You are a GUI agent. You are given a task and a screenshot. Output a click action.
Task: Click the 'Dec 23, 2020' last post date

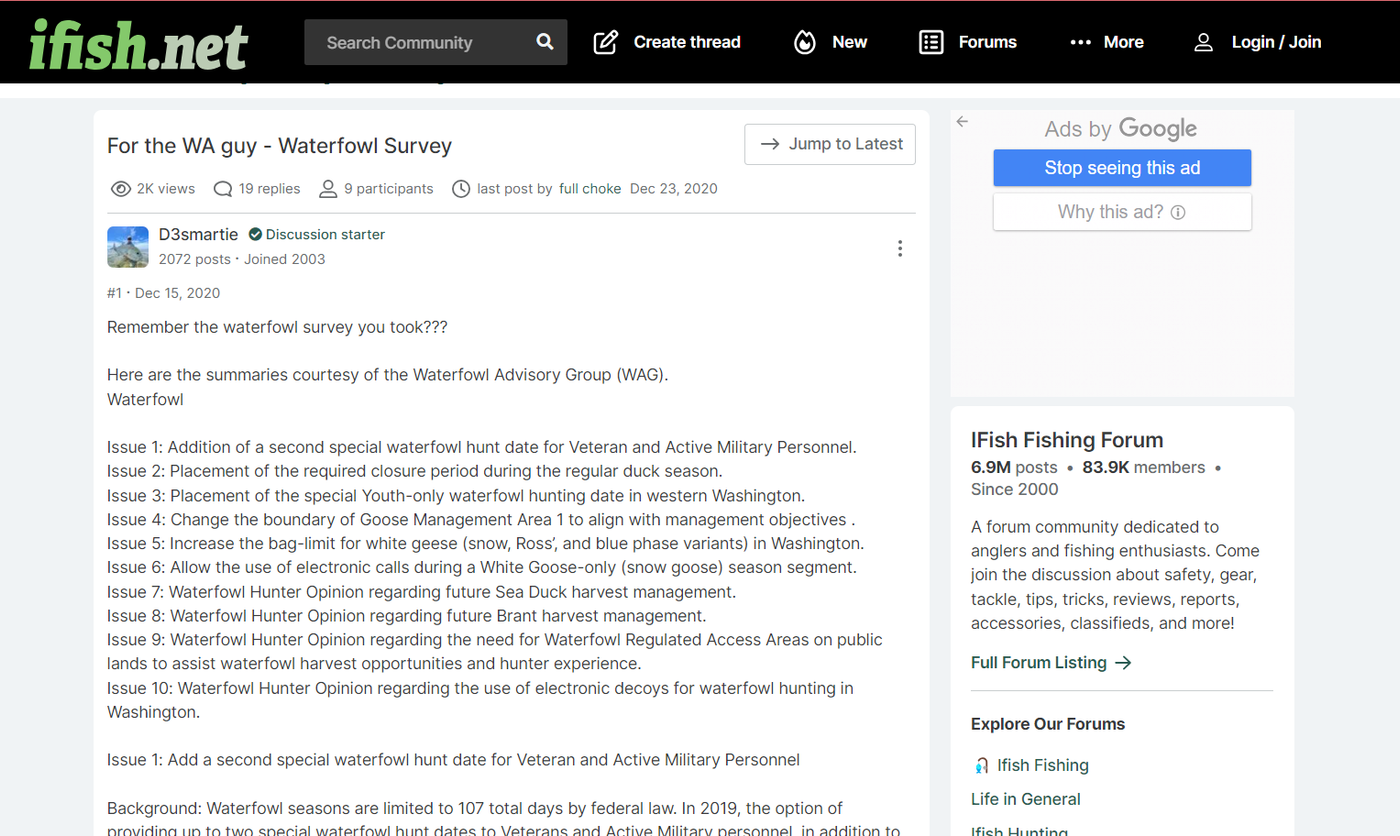(674, 189)
